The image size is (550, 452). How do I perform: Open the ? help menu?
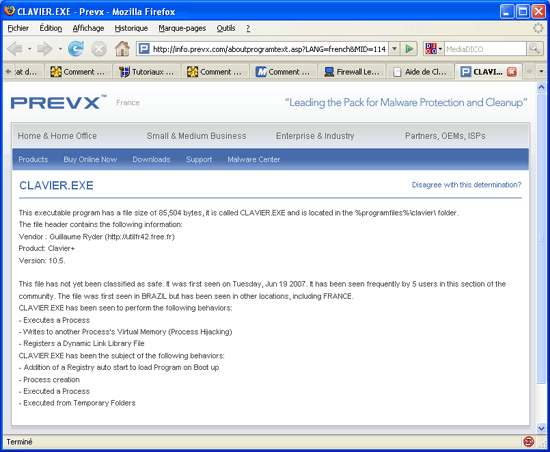point(248,28)
